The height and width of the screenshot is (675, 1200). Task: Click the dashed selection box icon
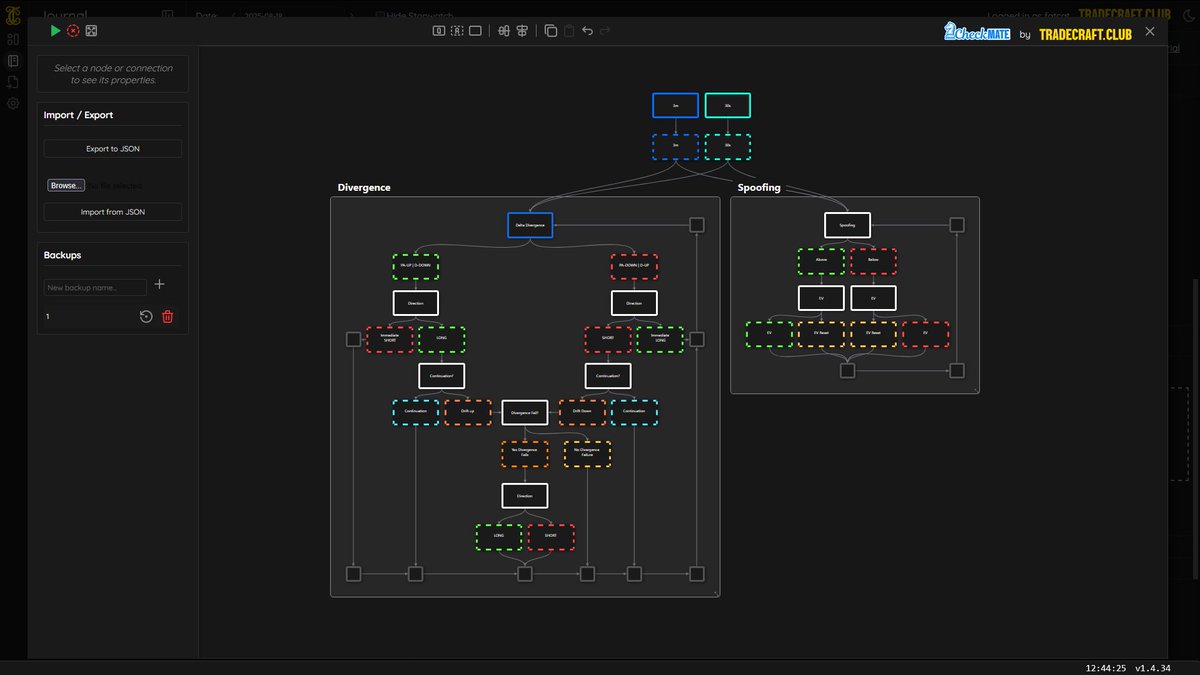coord(457,31)
